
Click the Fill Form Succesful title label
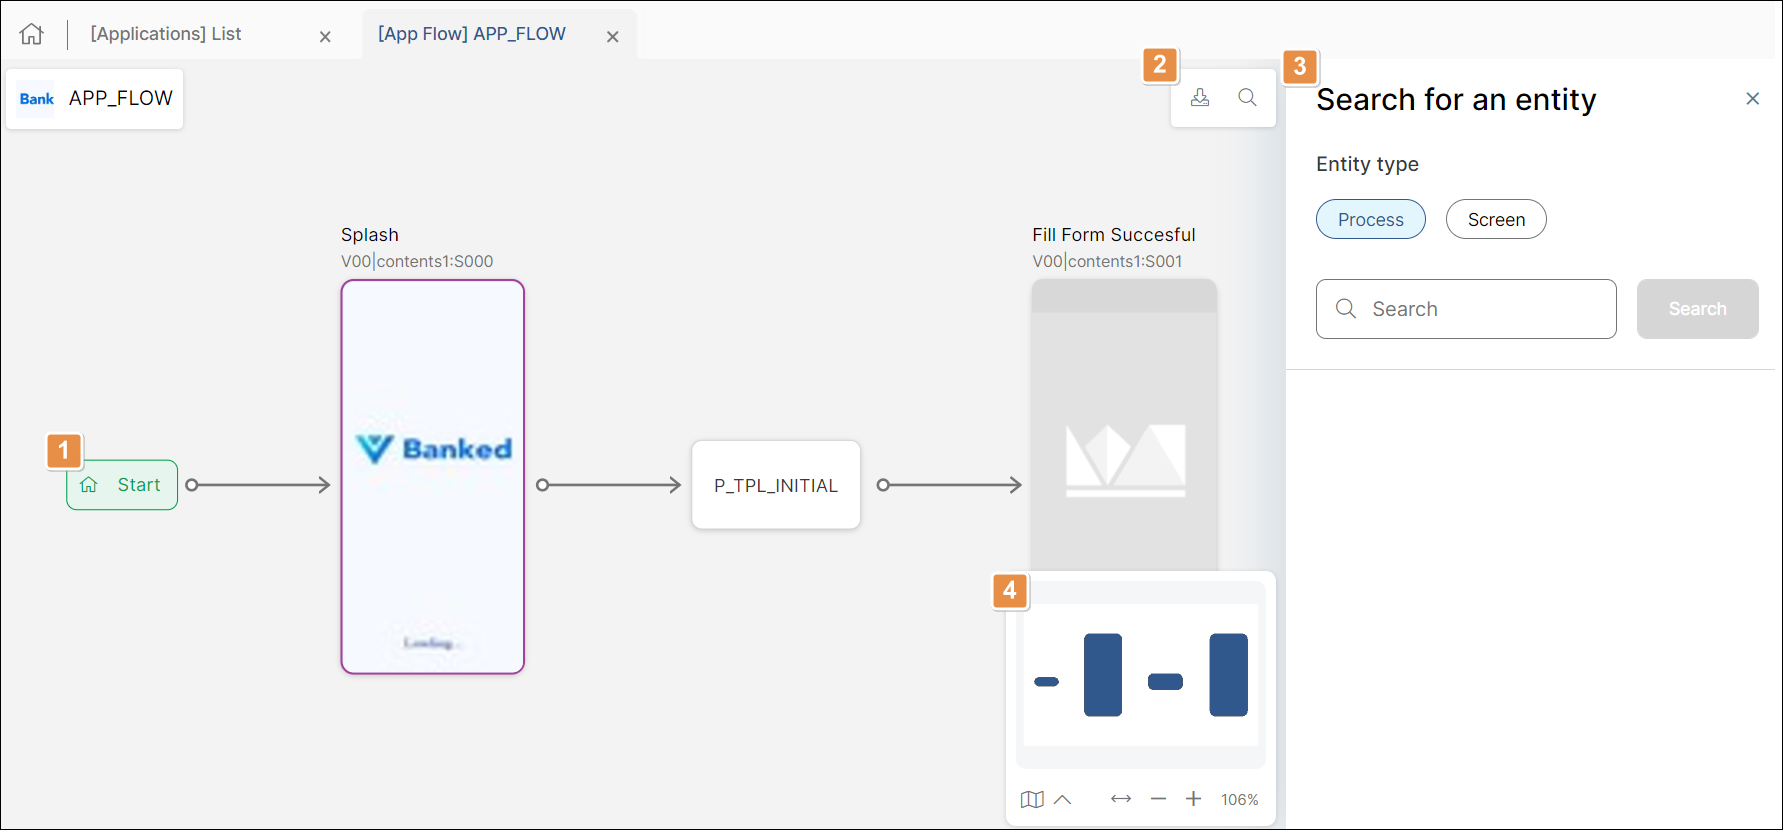[x=1114, y=235]
